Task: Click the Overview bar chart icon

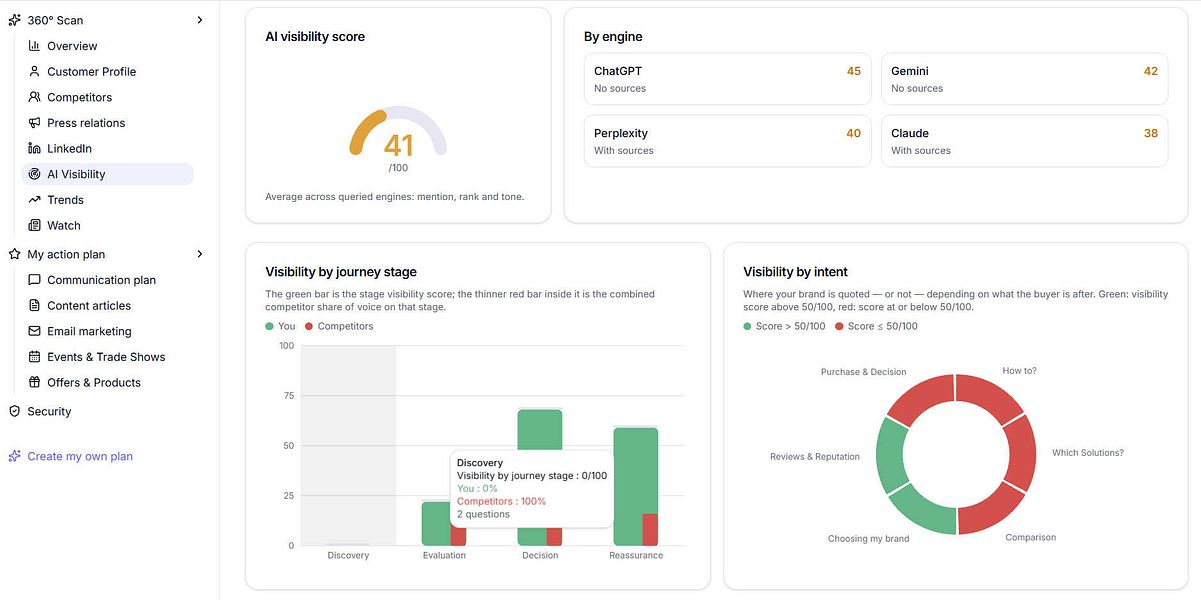Action: tap(34, 46)
